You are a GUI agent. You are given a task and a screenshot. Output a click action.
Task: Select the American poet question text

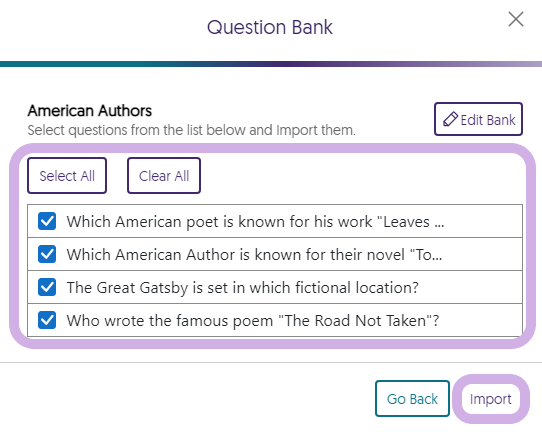tap(255, 222)
